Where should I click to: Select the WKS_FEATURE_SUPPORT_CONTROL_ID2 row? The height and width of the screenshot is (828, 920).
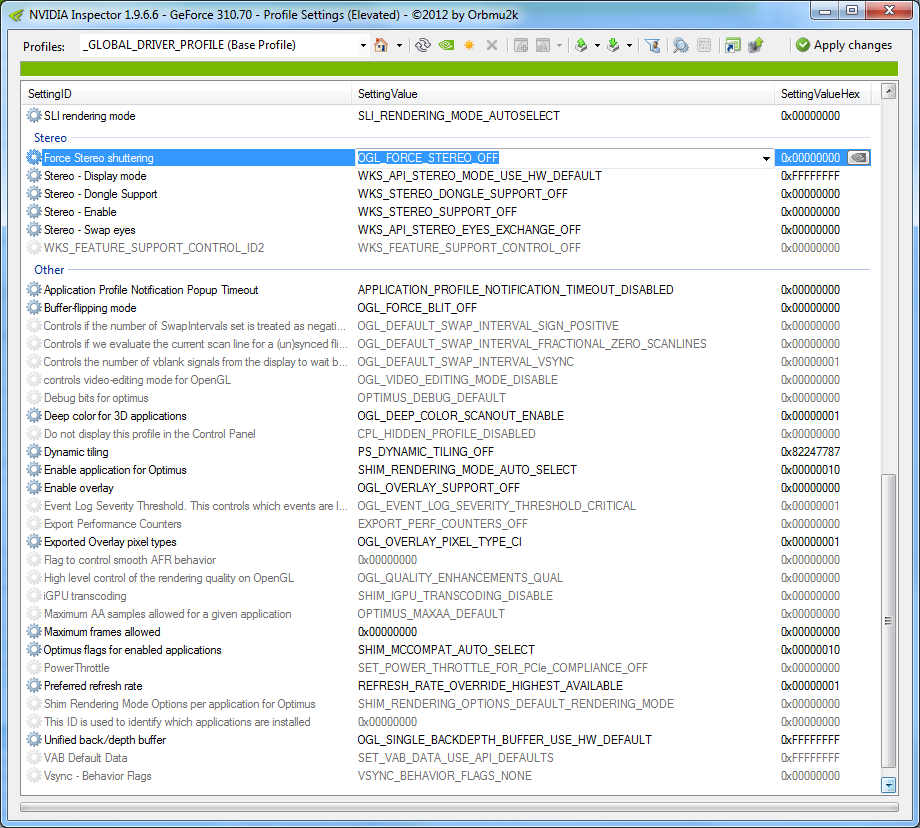coord(446,248)
